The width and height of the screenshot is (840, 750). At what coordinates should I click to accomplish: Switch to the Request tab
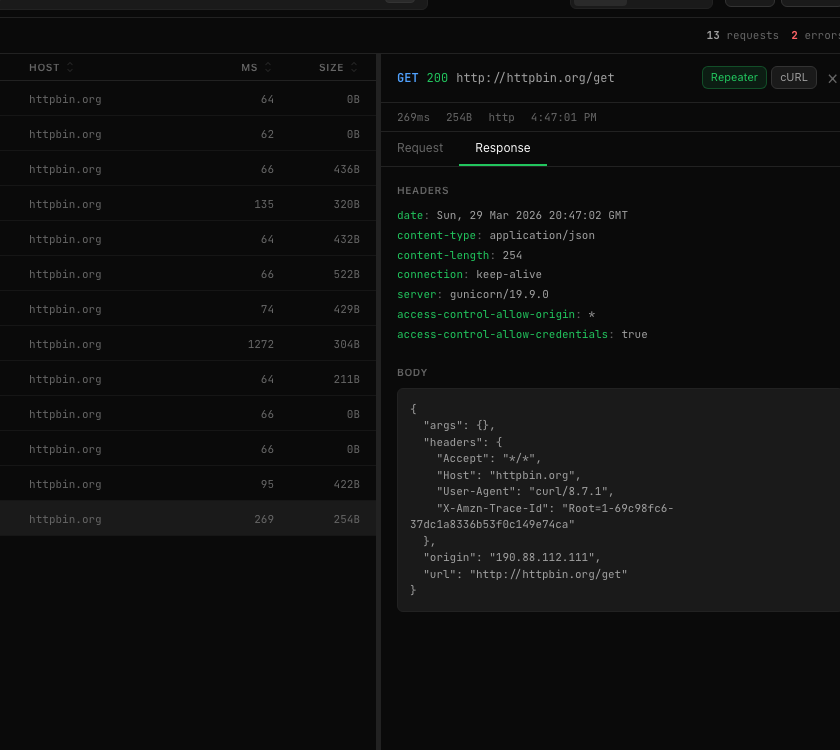tap(420, 148)
